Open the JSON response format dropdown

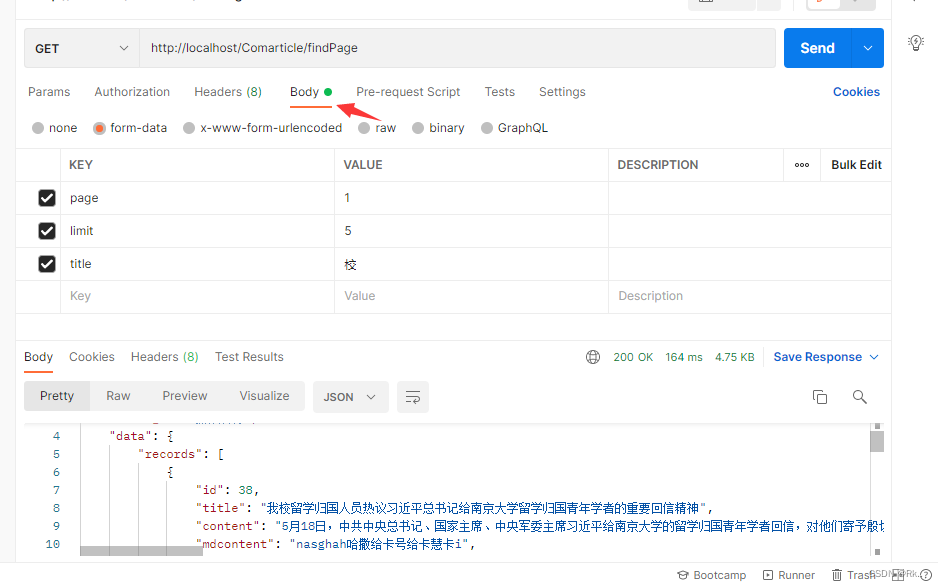coord(350,396)
